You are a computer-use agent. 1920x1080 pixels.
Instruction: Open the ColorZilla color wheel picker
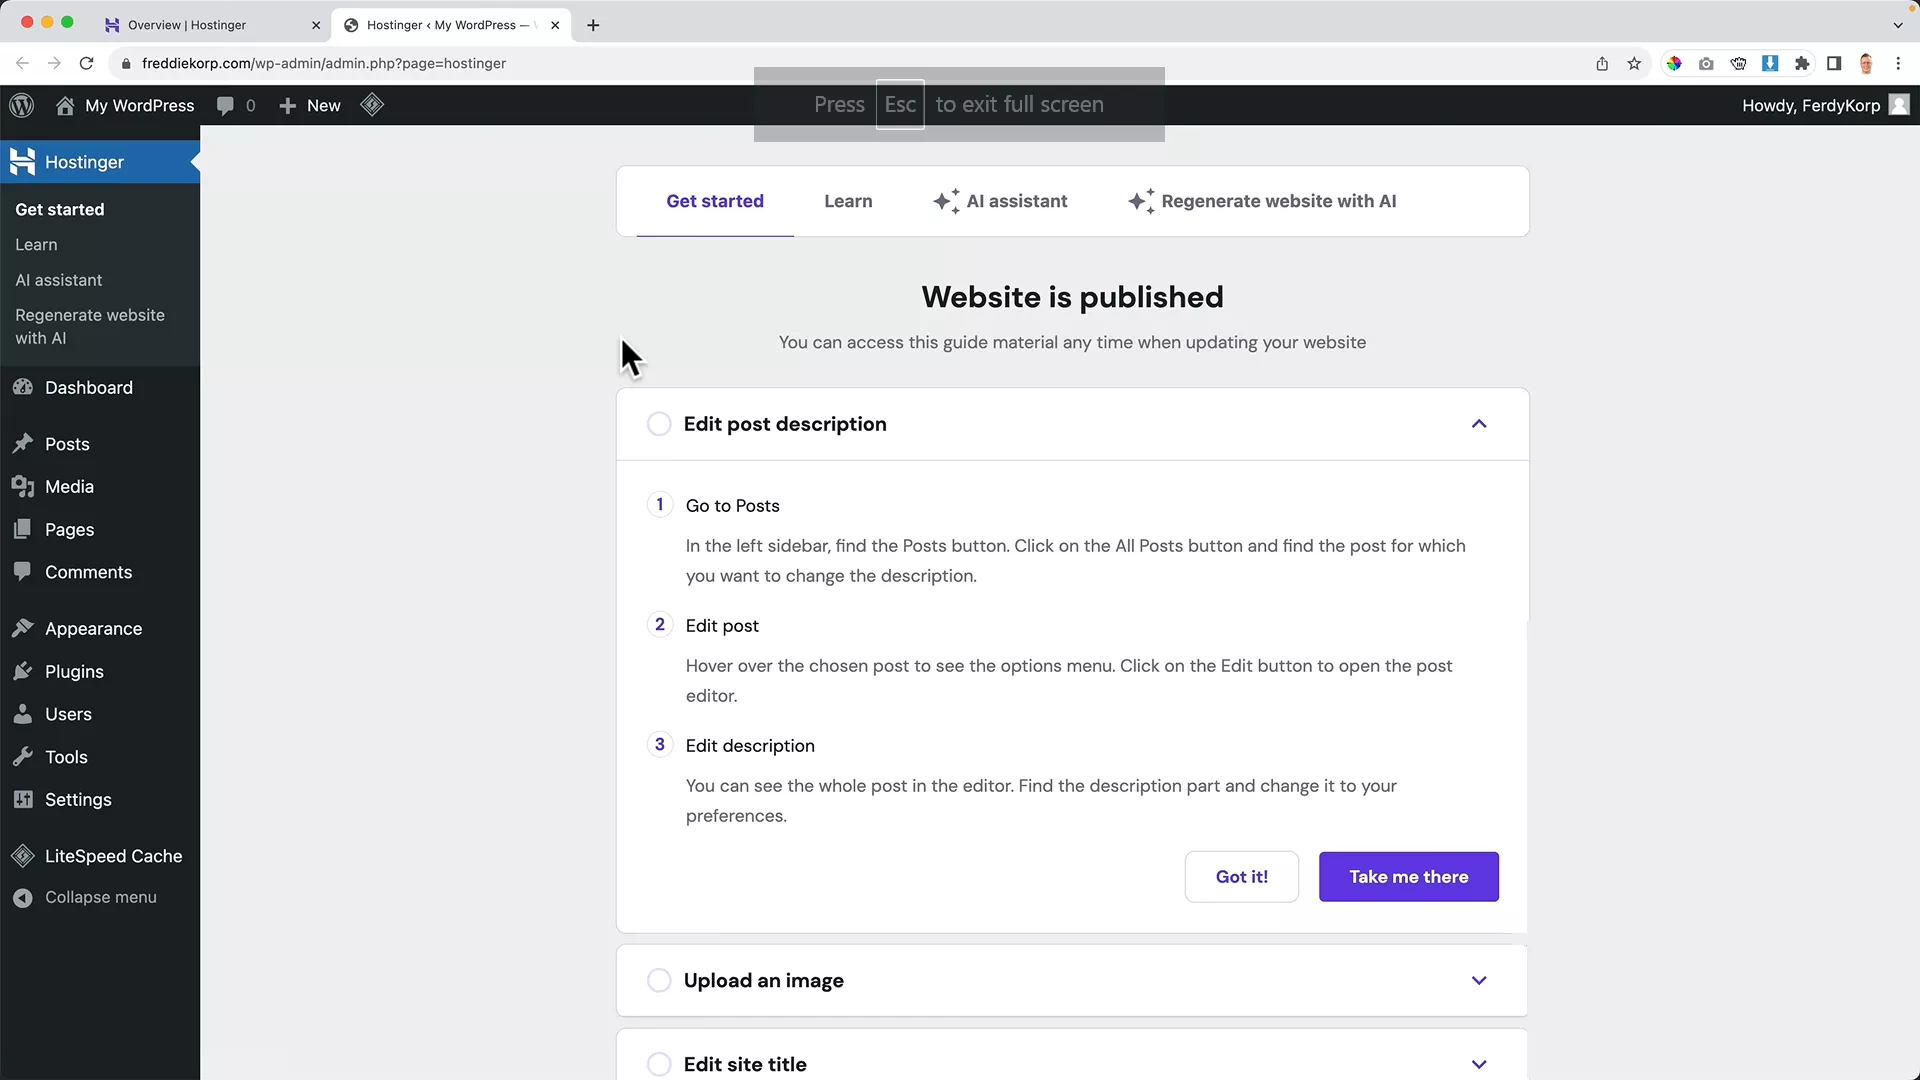pyautogui.click(x=1675, y=63)
